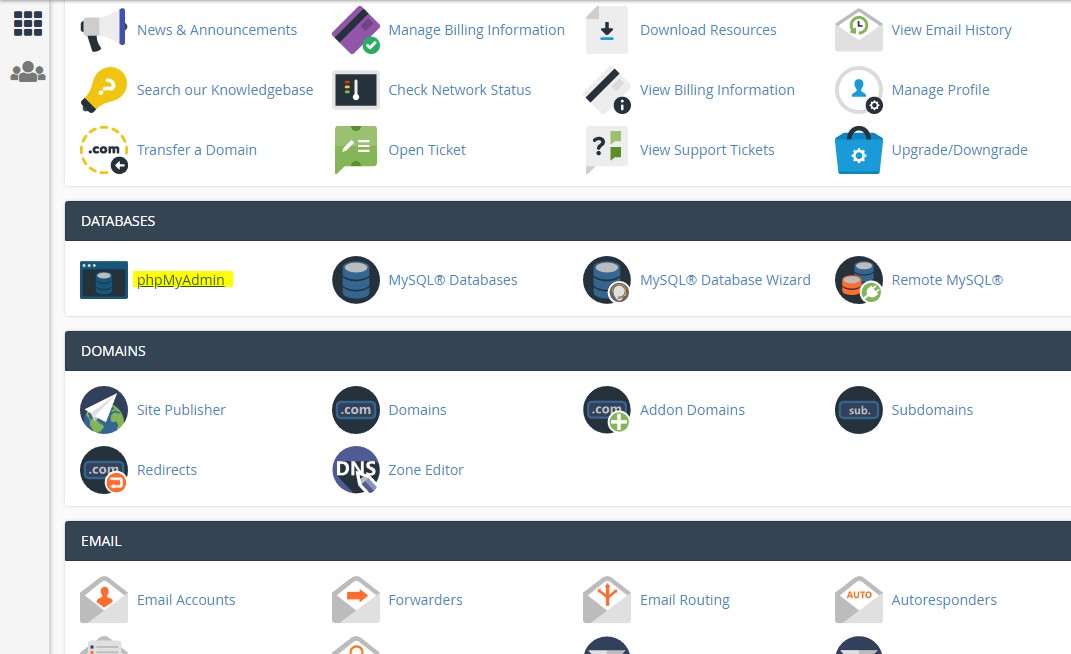
Task: Click the Open Ticket link
Action: click(x=427, y=149)
